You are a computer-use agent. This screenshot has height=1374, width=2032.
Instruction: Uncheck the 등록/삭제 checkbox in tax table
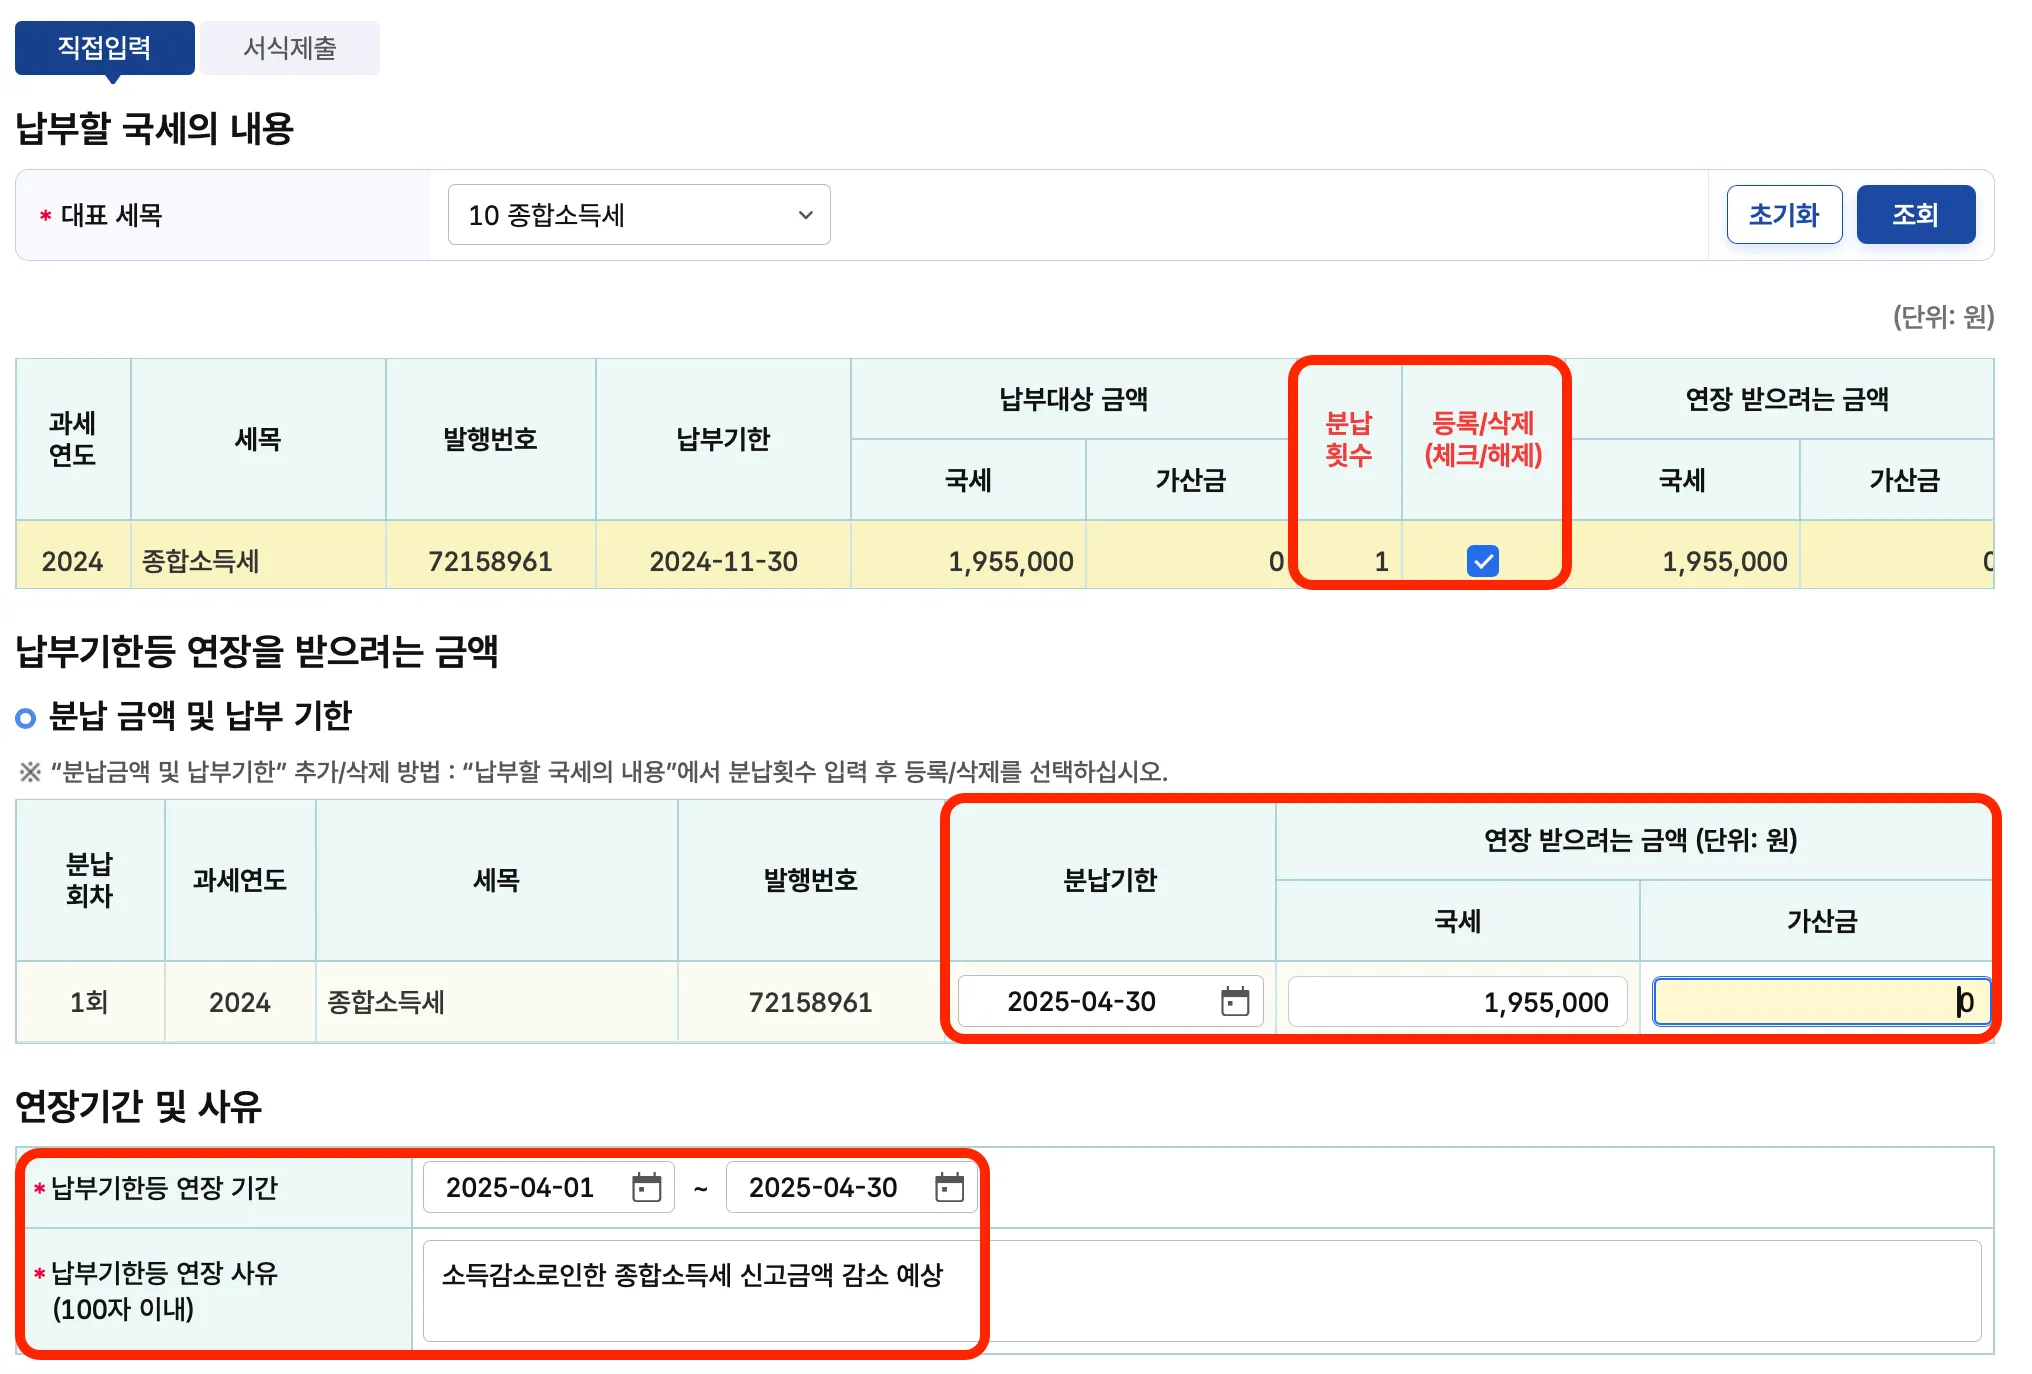coord(1484,560)
